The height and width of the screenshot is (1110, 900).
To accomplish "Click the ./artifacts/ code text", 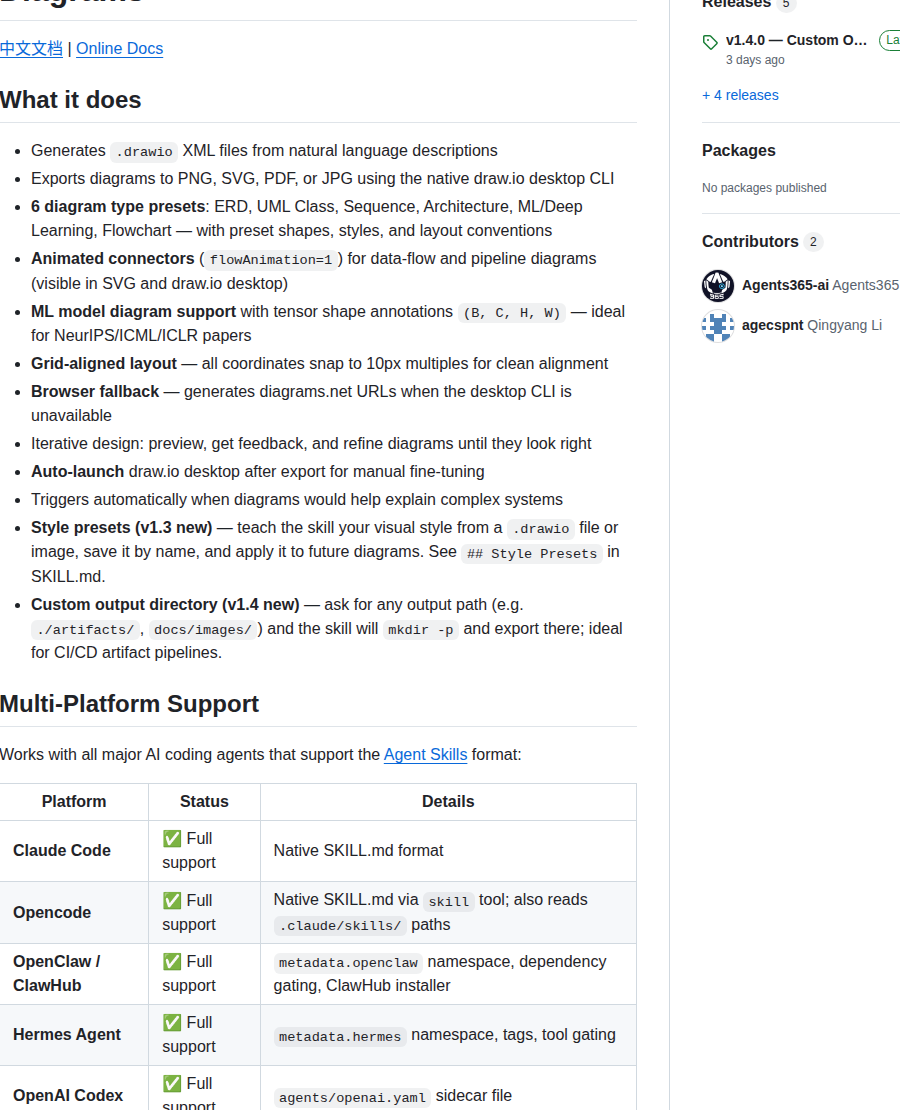I will tap(86, 630).
